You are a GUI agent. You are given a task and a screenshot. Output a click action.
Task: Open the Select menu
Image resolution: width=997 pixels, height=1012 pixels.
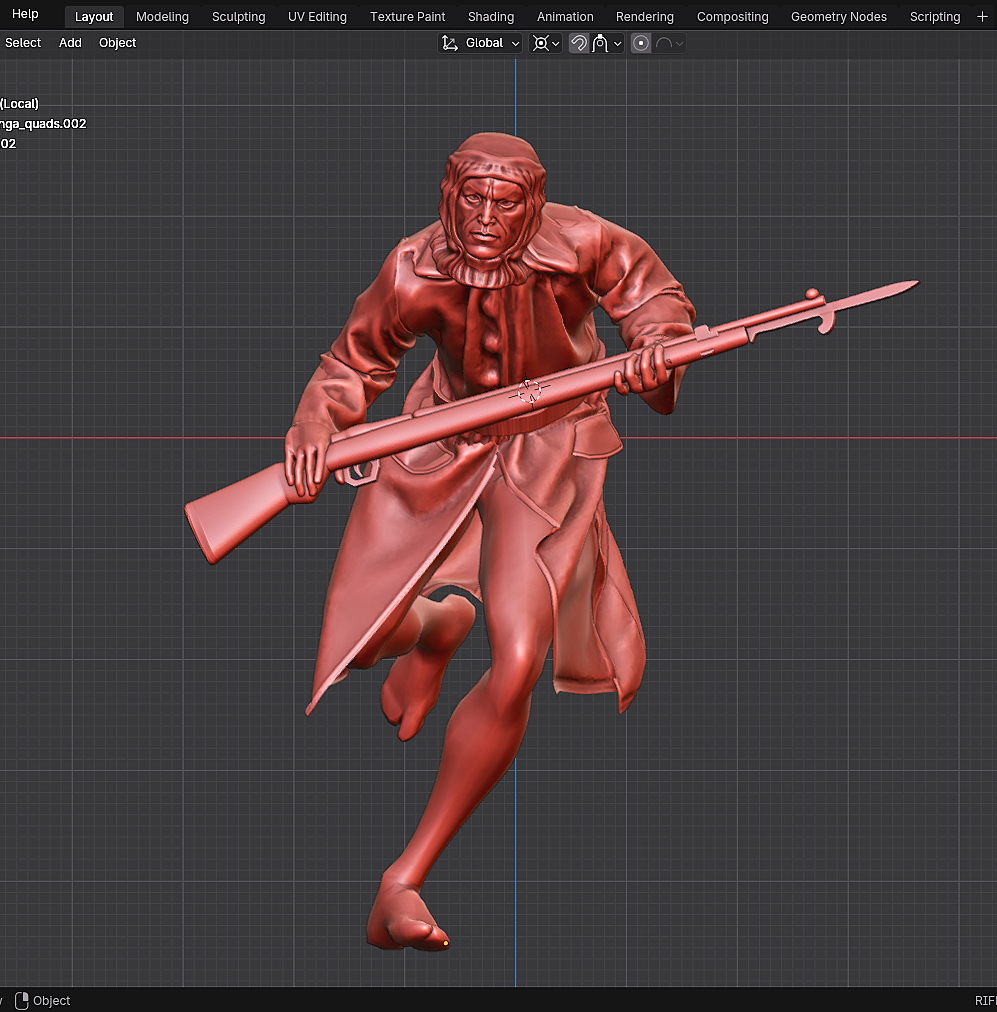click(23, 43)
